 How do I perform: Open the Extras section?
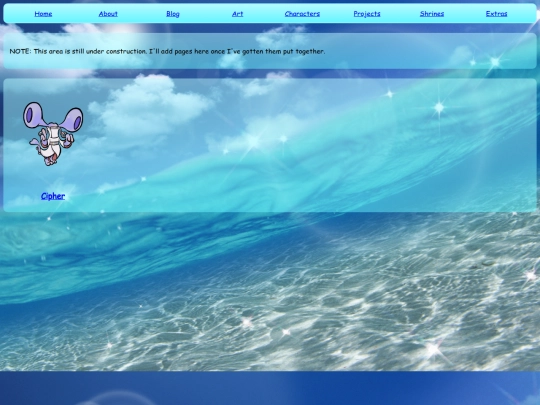click(x=496, y=14)
